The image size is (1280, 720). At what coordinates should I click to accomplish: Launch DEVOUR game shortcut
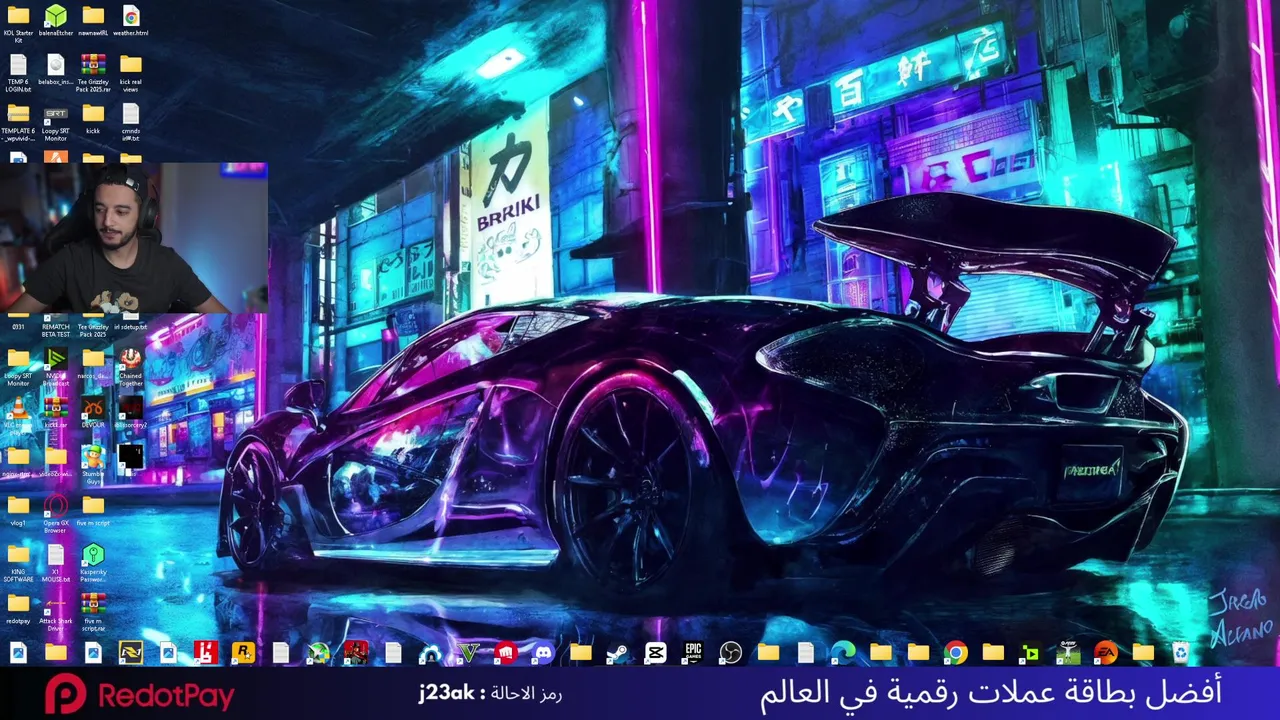[x=93, y=413]
